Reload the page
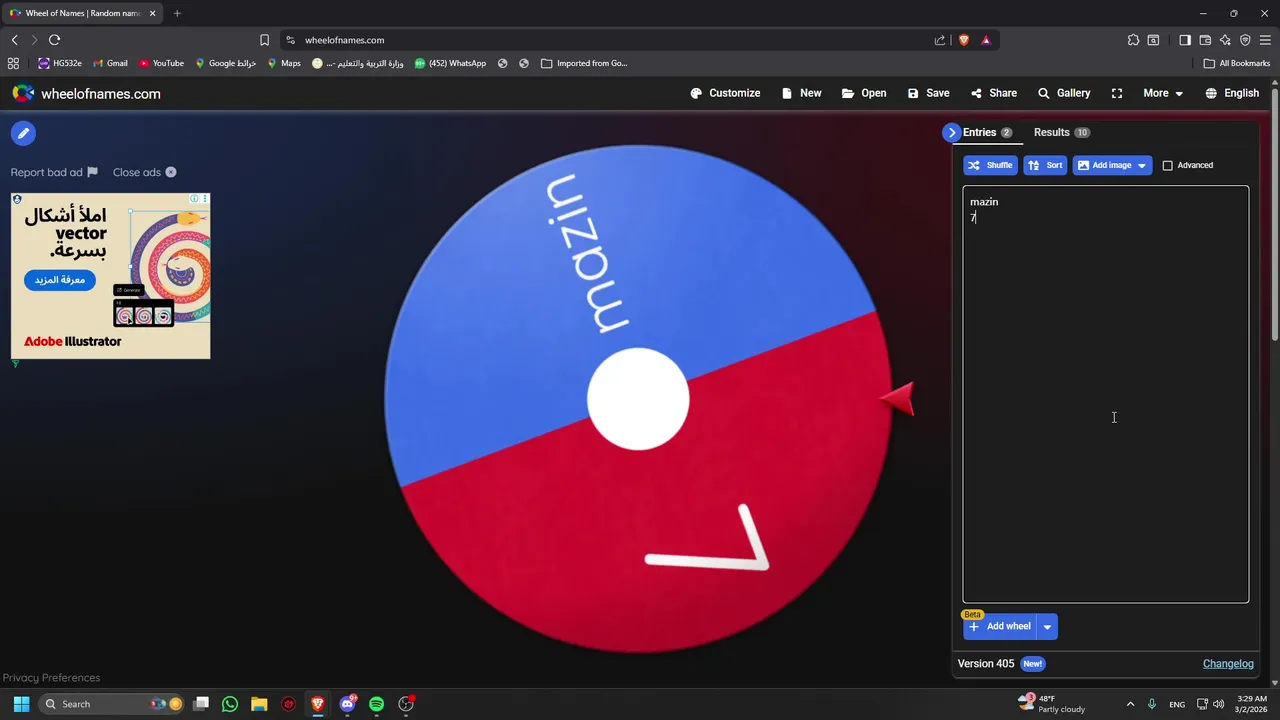The image size is (1280, 720). tap(54, 40)
